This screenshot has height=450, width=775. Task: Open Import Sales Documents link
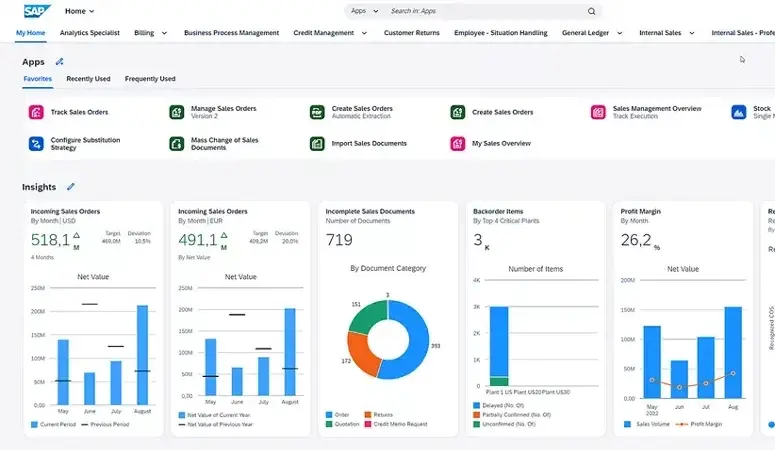(369, 143)
